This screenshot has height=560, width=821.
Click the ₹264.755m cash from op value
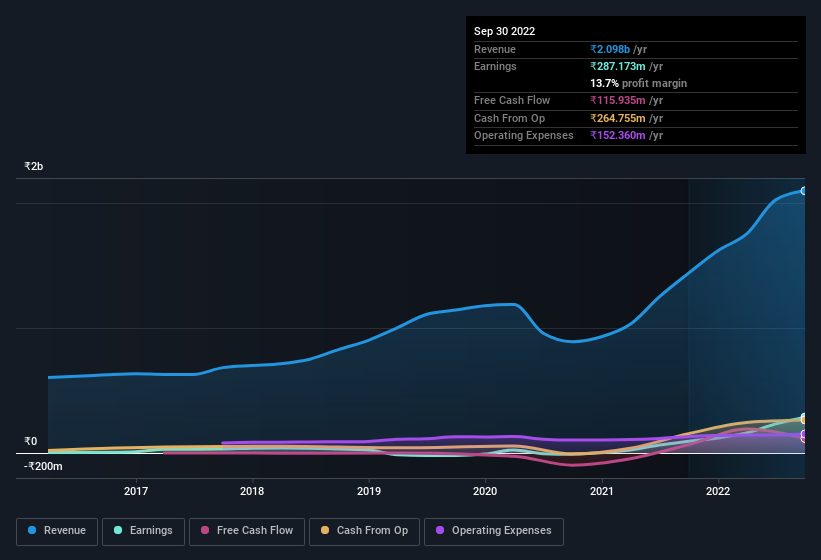[618, 118]
